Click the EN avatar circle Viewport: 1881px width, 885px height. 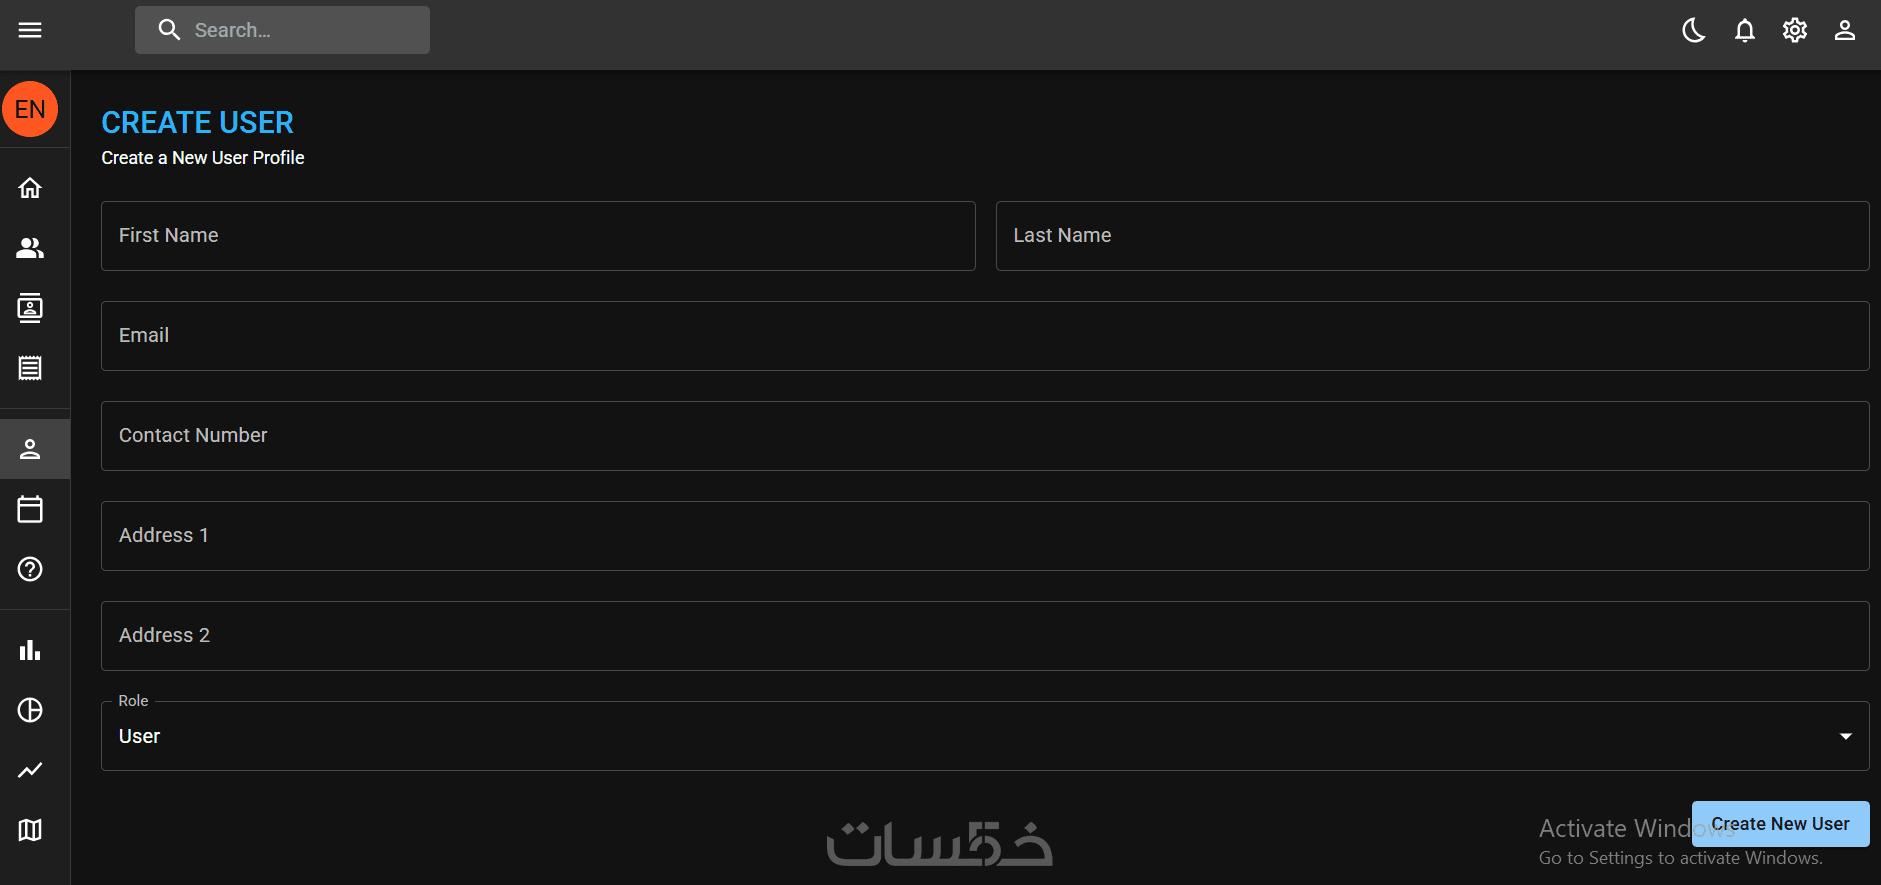pyautogui.click(x=30, y=109)
